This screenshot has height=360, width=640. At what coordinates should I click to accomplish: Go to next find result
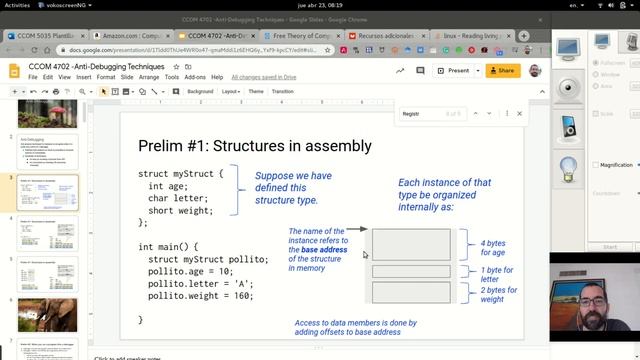(x=489, y=113)
